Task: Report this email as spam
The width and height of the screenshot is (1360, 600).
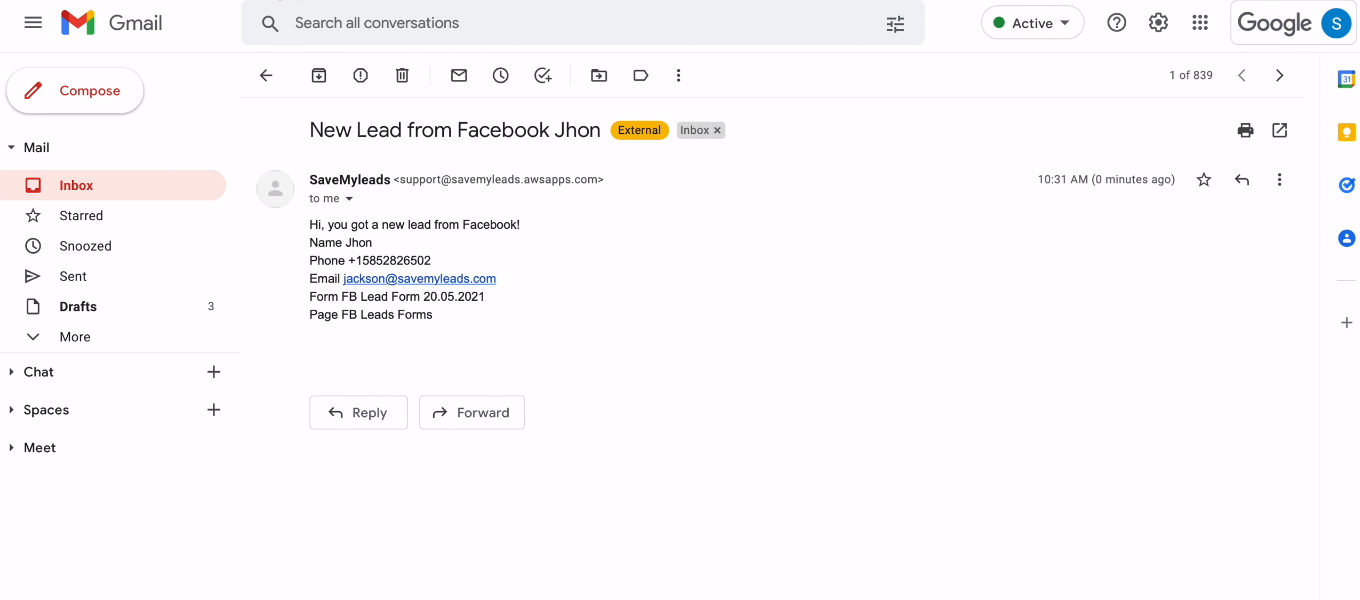Action: tap(361, 75)
